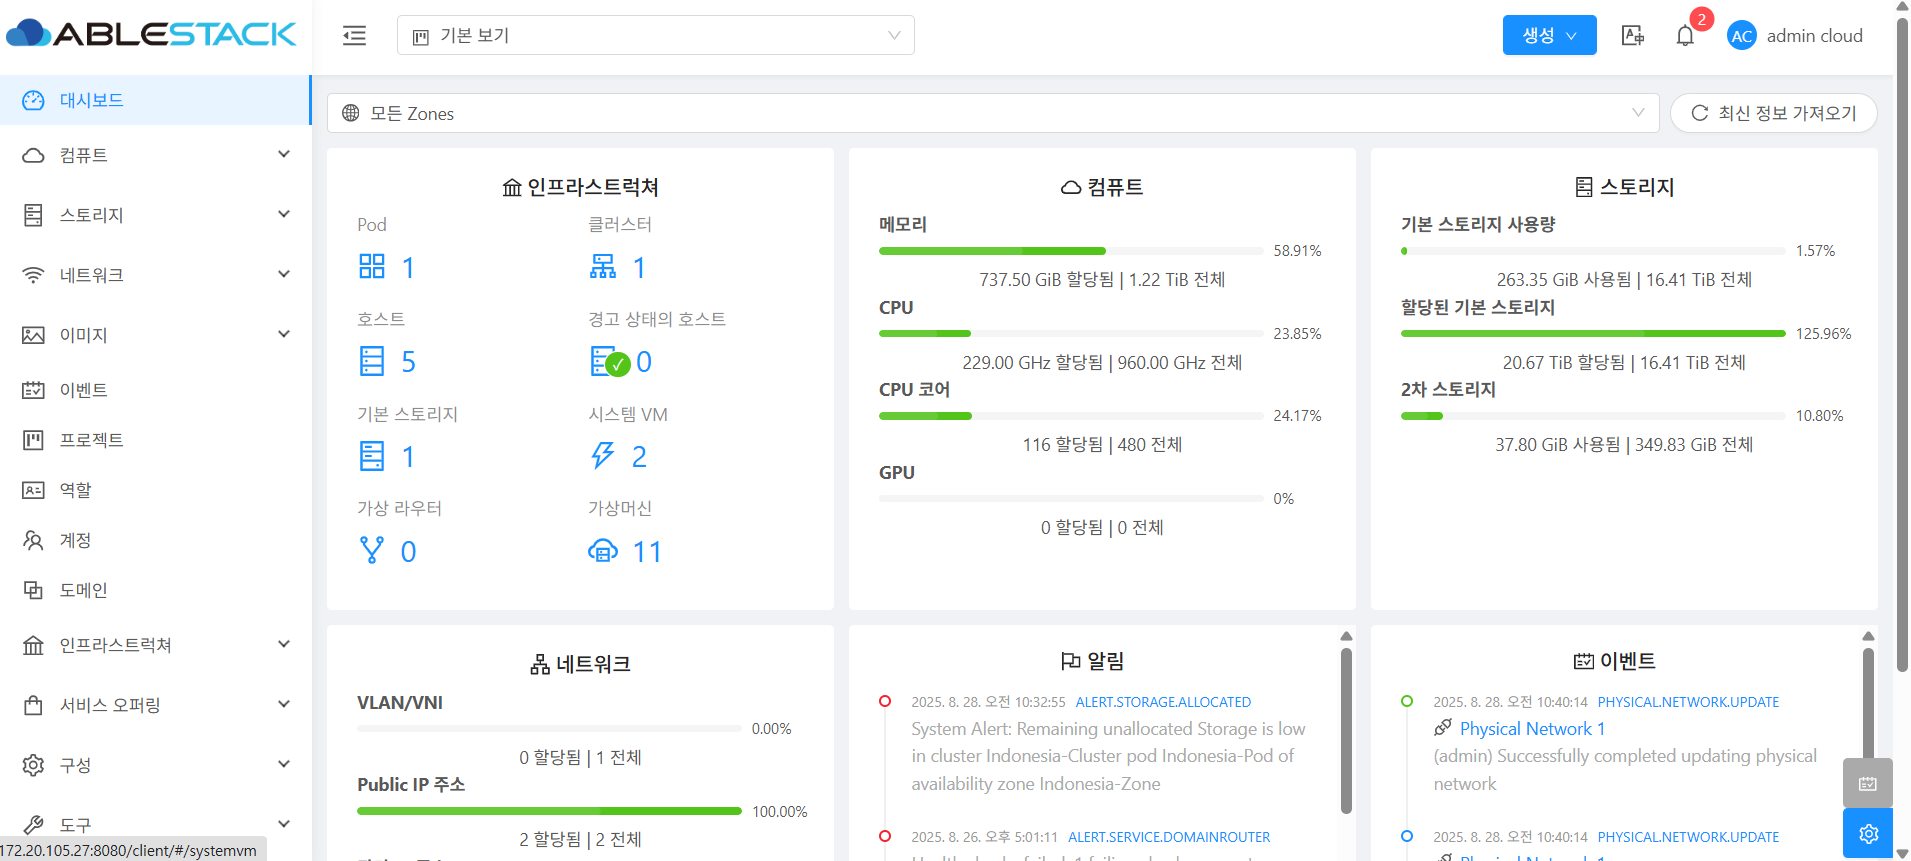Open the 모든 Zones dropdown selector

(x=992, y=113)
